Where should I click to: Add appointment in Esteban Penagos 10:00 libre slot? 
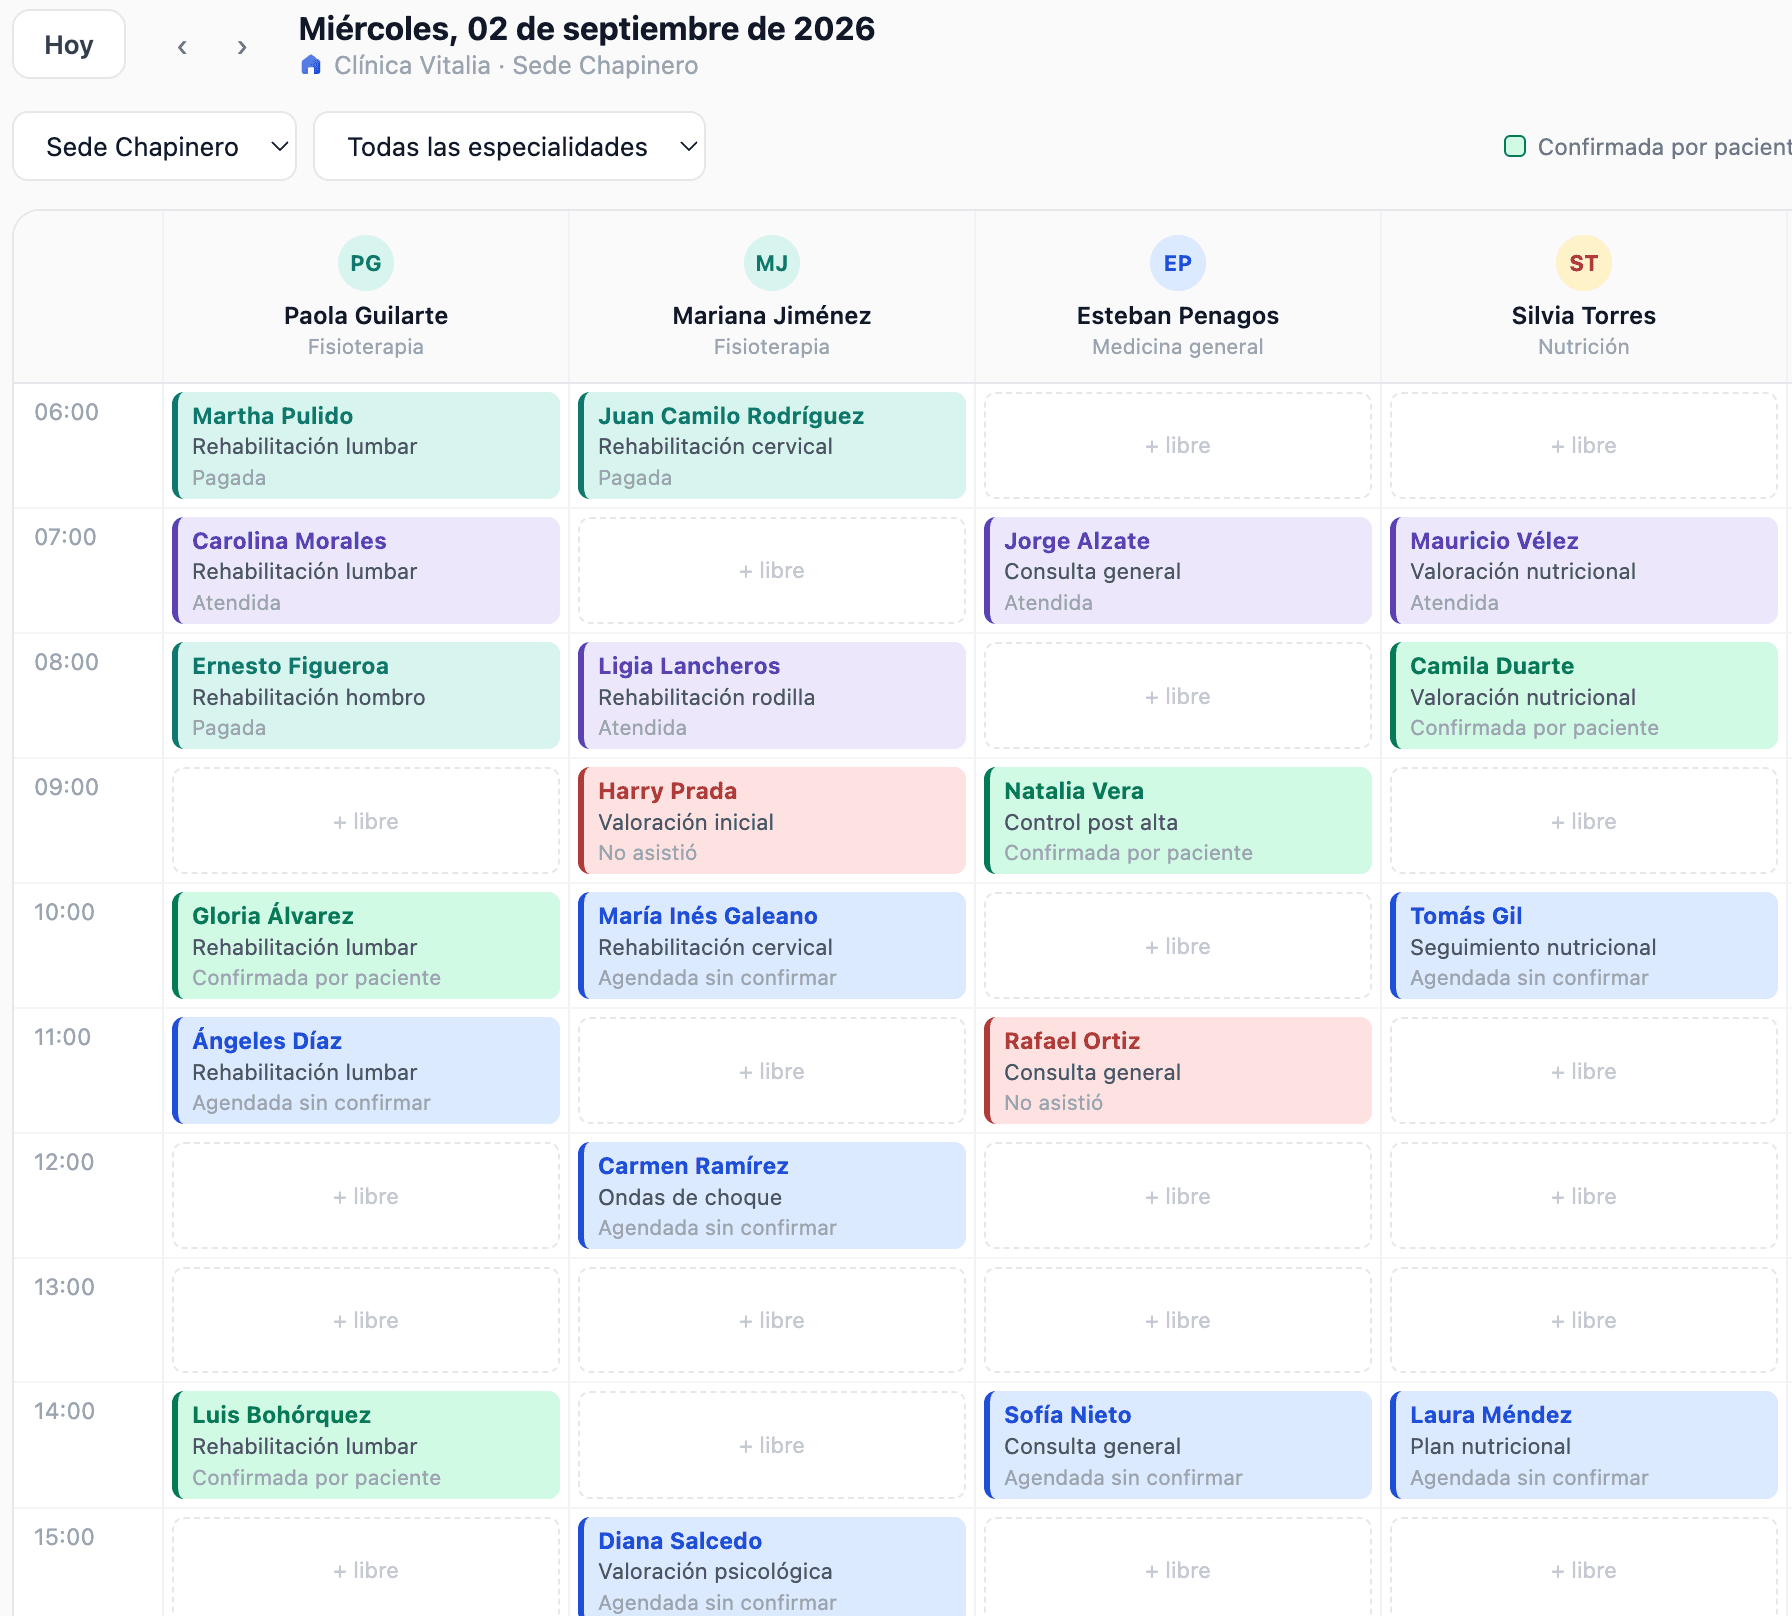pyautogui.click(x=1178, y=945)
